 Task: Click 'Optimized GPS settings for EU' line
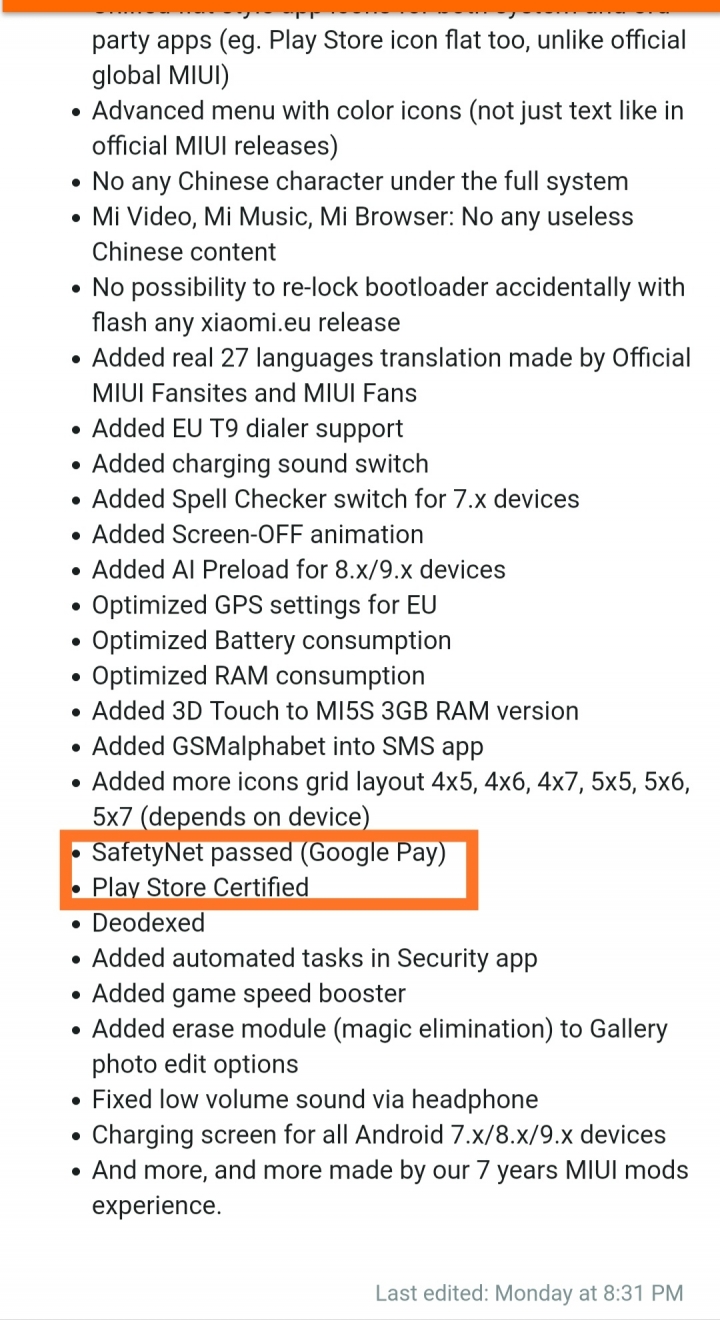coord(264,606)
